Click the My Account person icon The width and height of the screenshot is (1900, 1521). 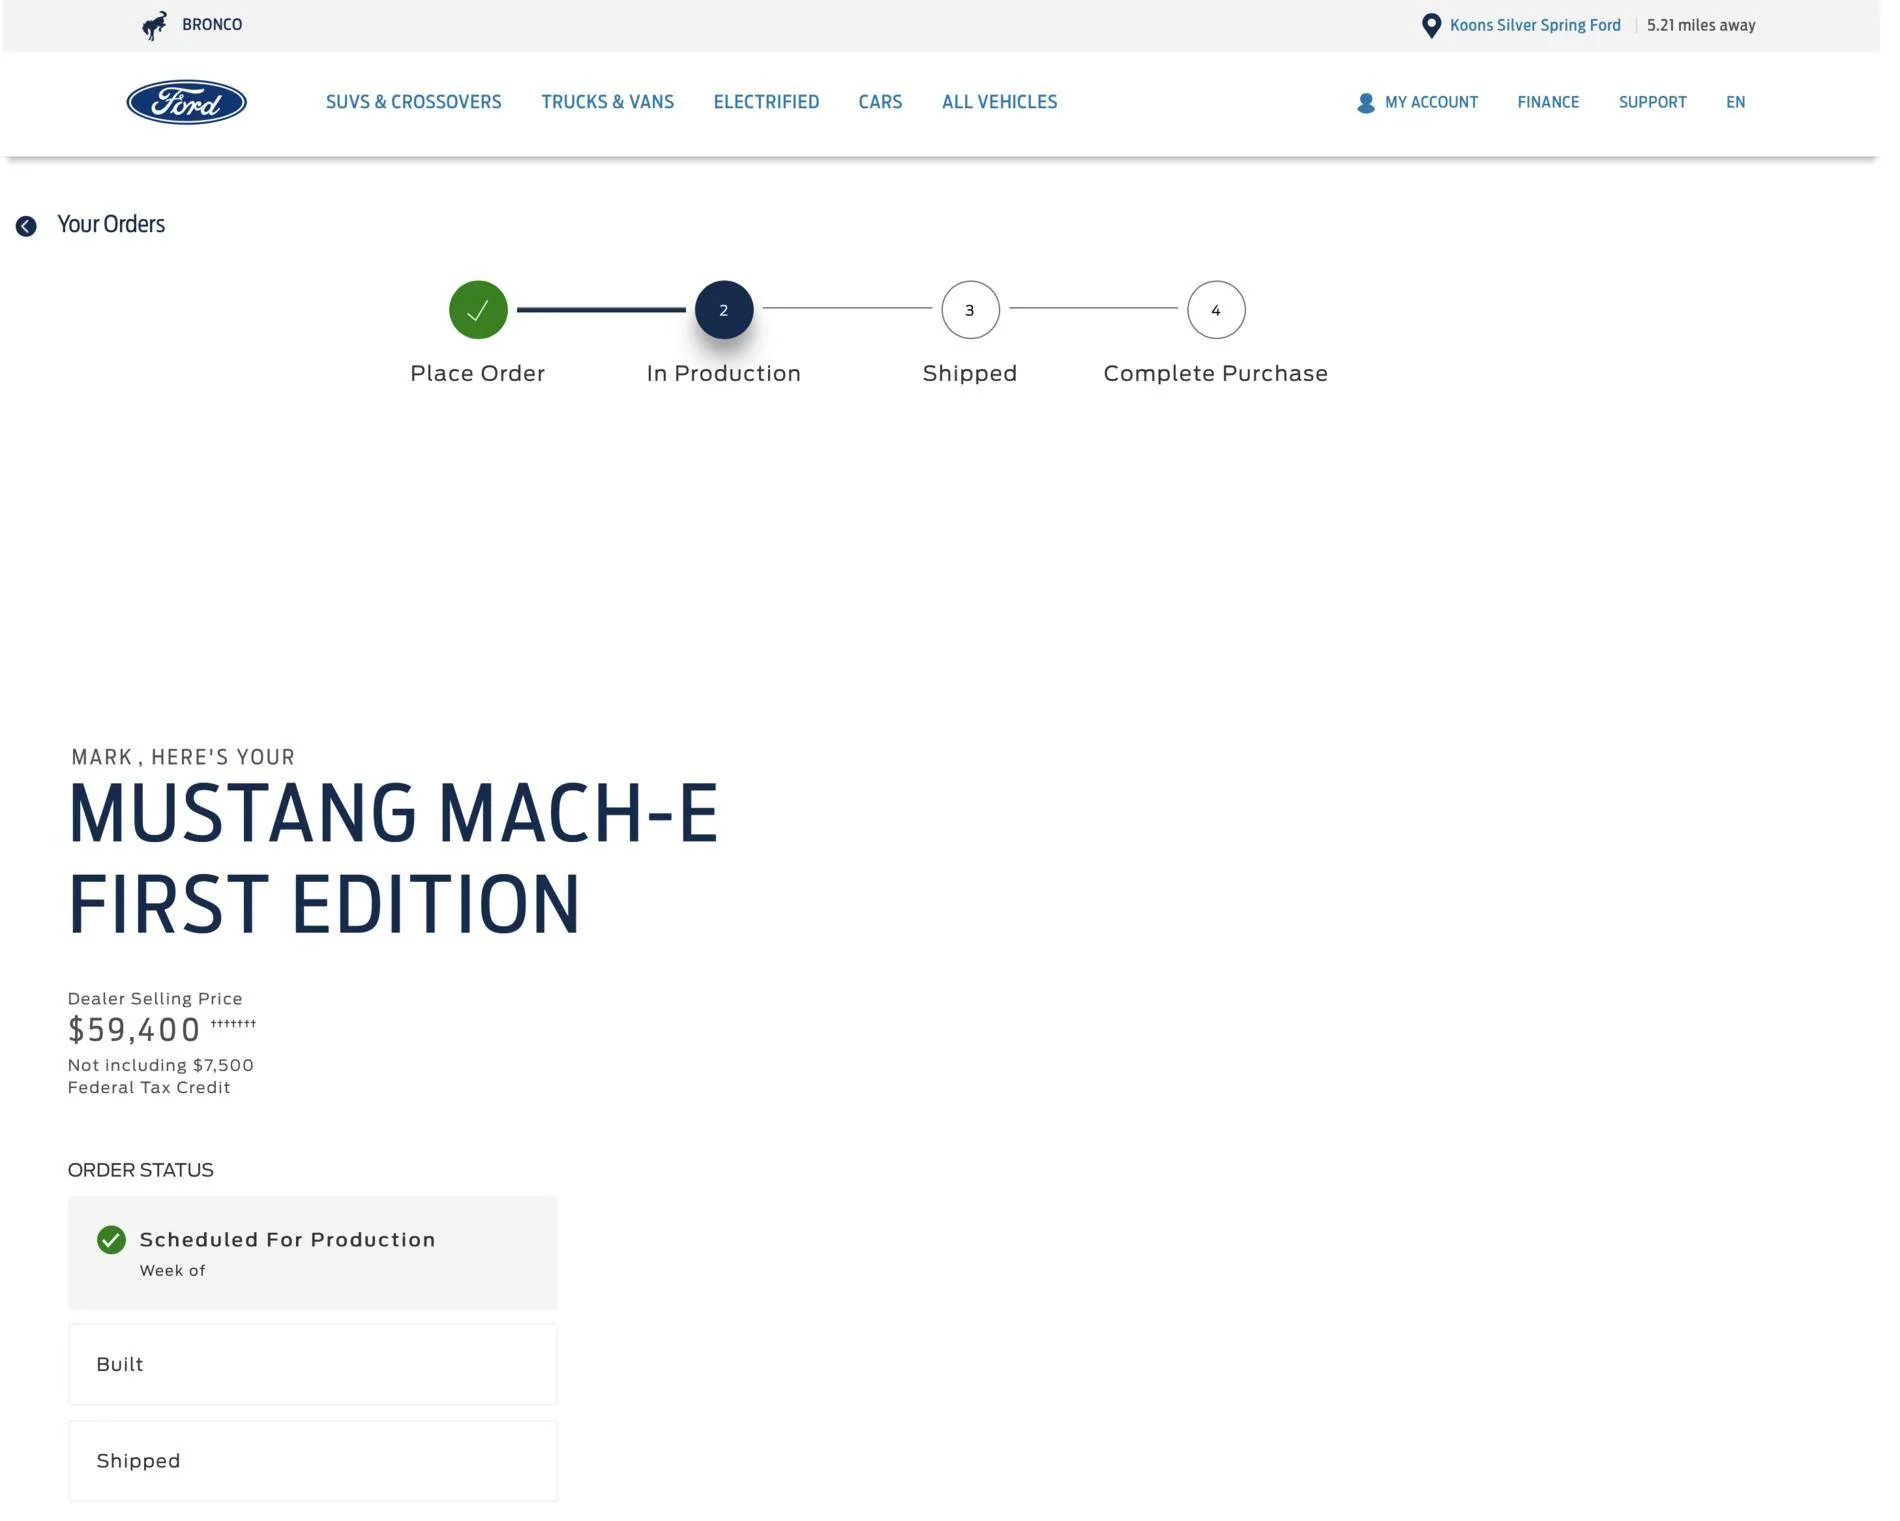[x=1366, y=103]
